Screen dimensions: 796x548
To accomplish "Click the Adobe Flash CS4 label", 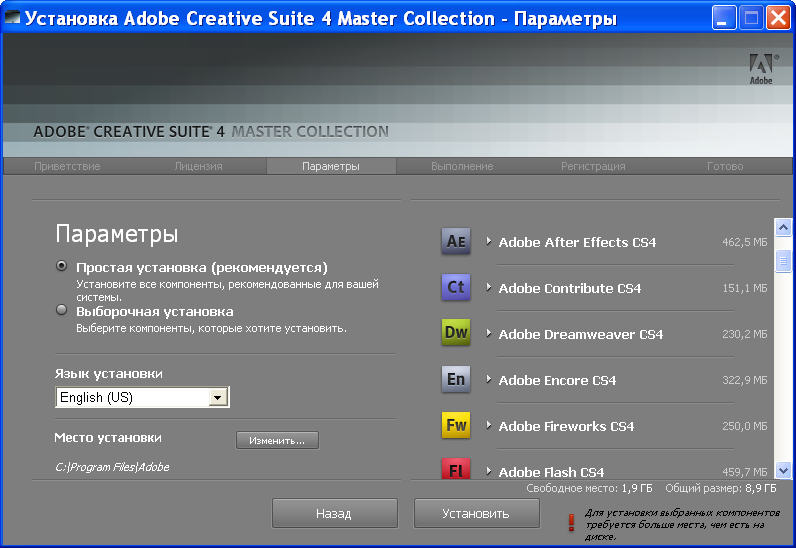I will (551, 472).
